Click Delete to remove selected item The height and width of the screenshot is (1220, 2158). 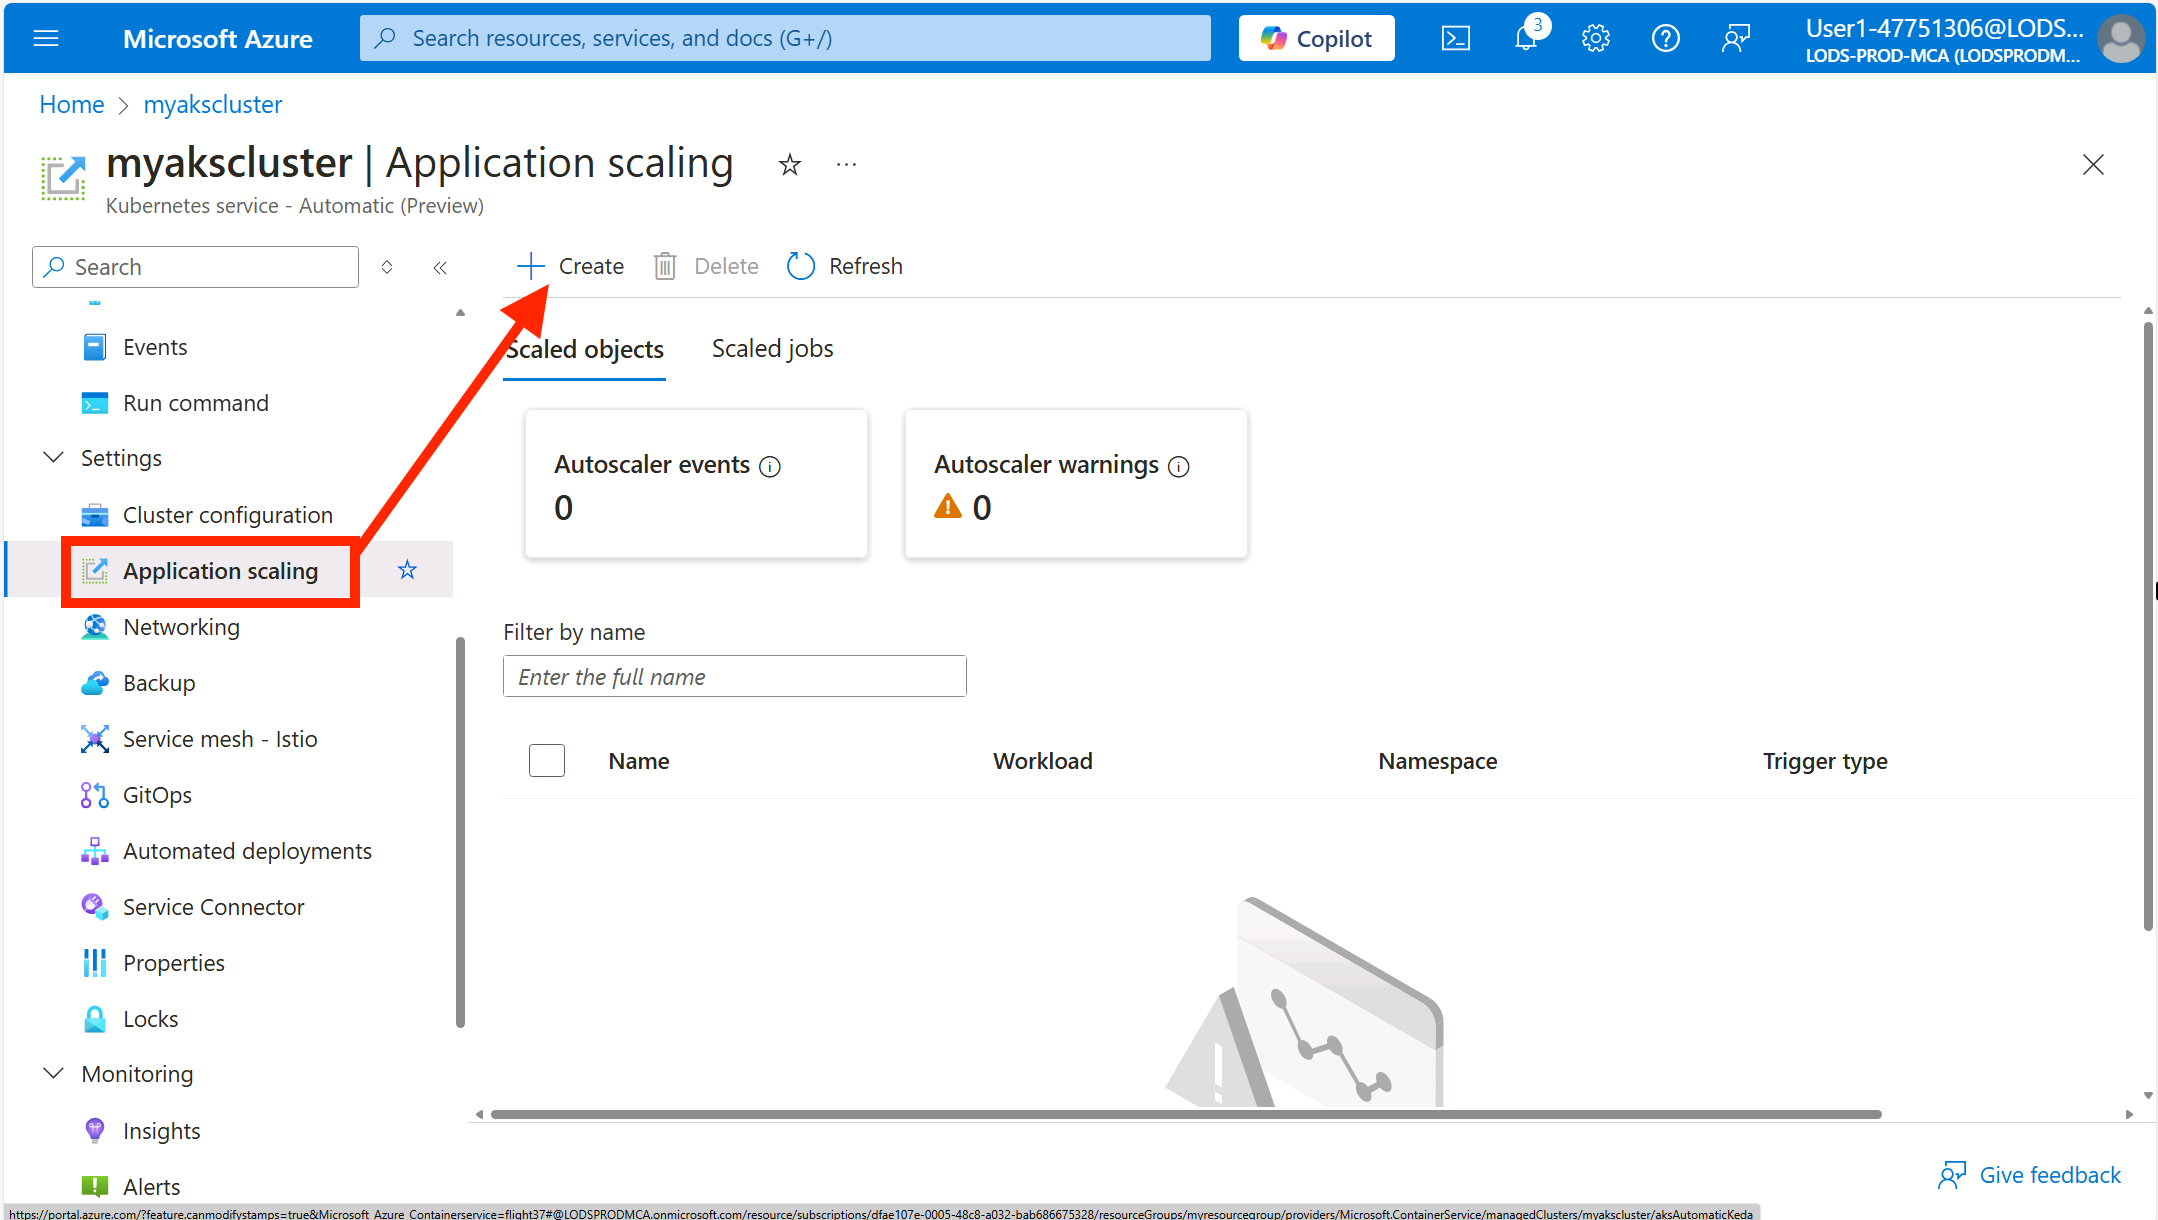coord(708,267)
